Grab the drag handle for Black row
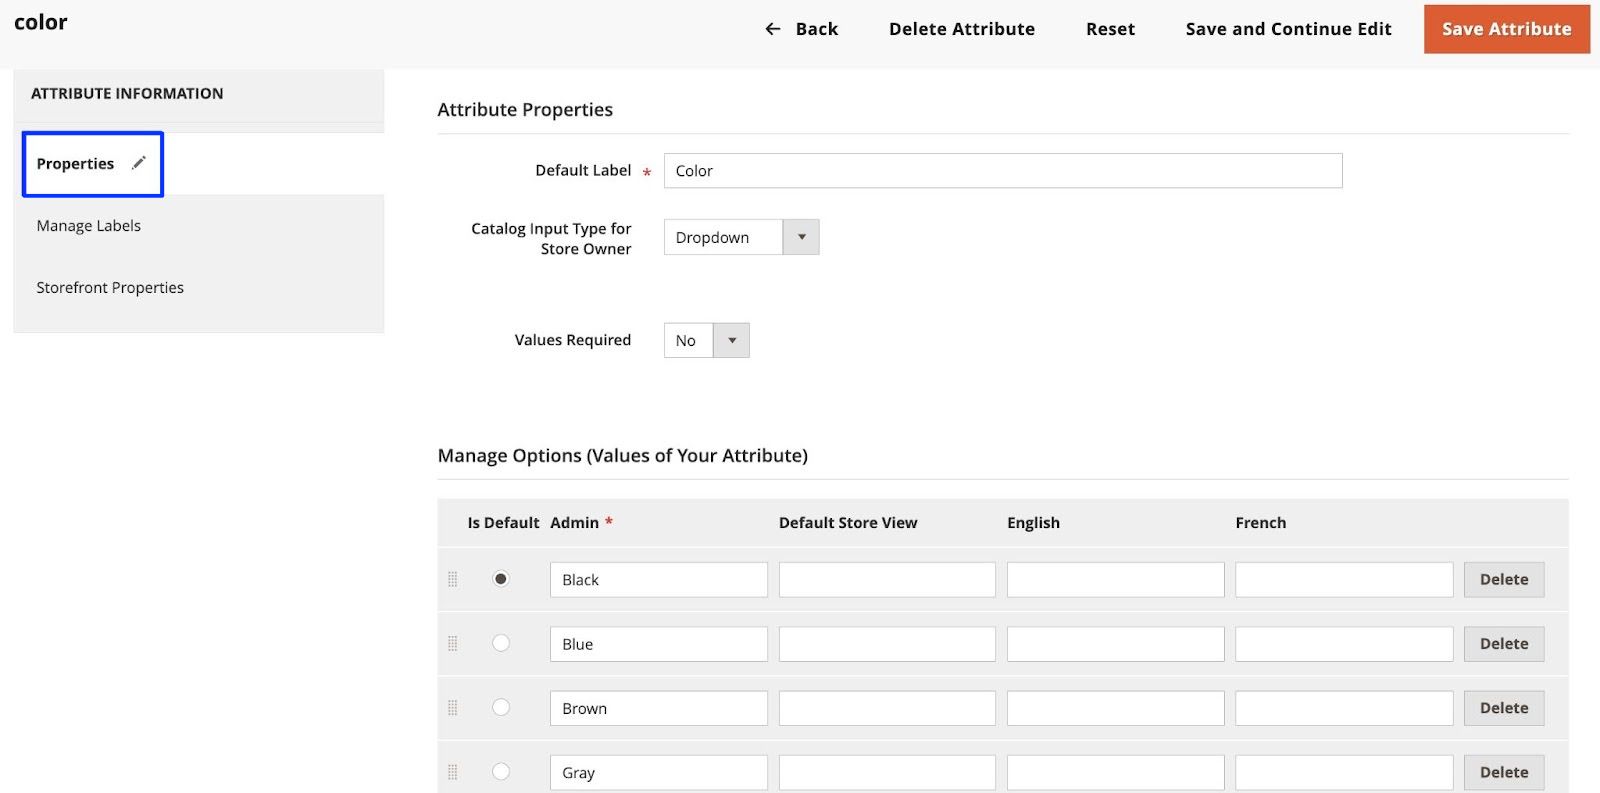The width and height of the screenshot is (1600, 793). (453, 580)
